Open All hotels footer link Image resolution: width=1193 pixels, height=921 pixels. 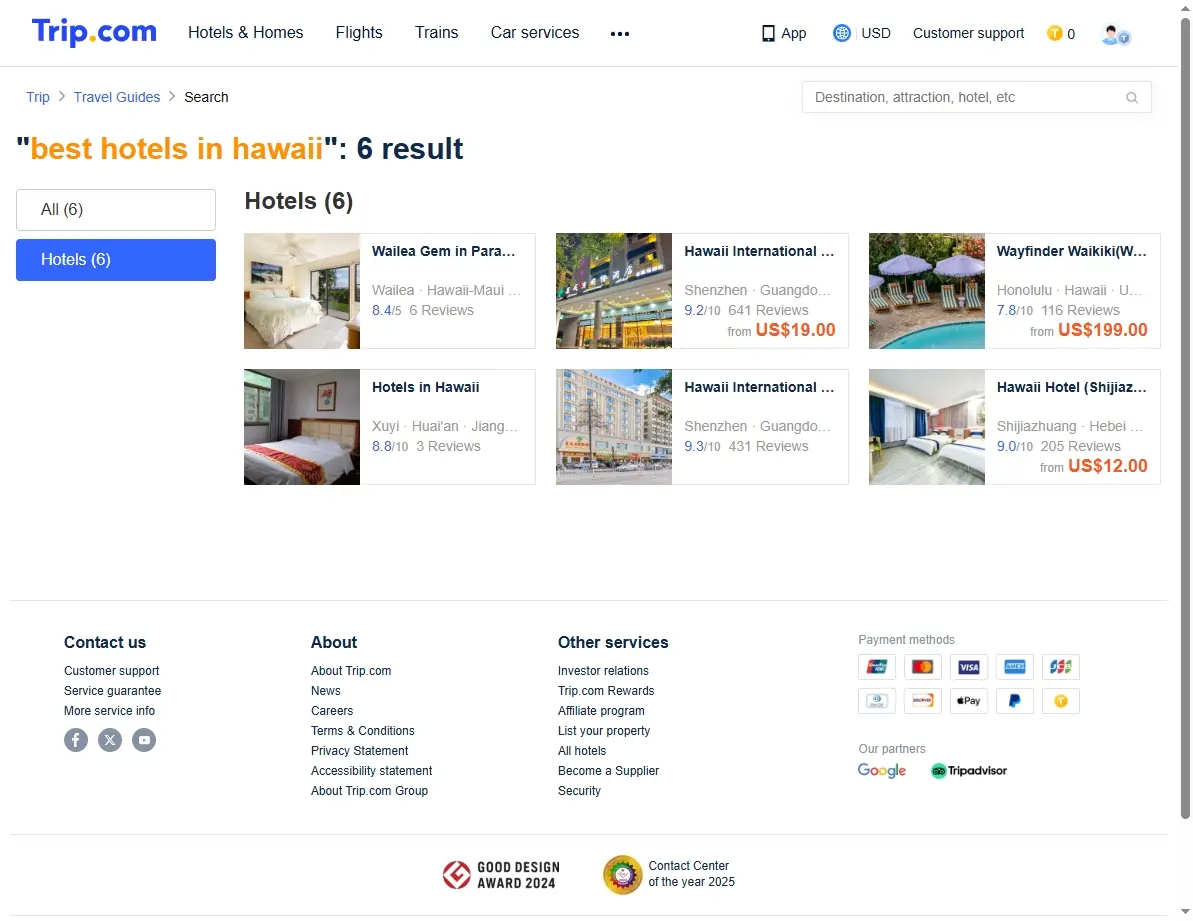click(x=582, y=751)
